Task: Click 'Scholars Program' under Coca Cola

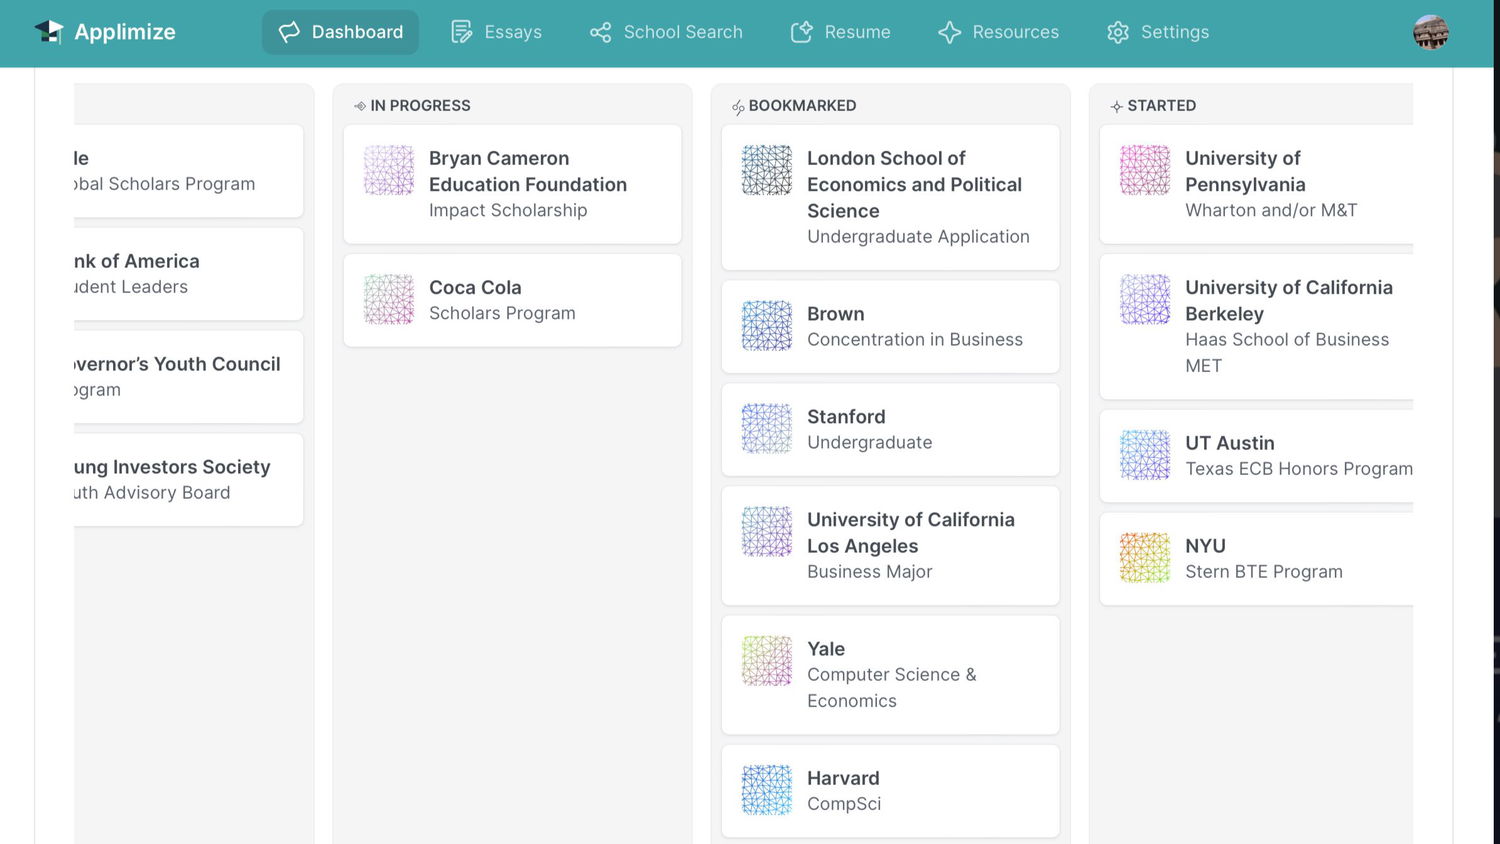Action: 502,313
